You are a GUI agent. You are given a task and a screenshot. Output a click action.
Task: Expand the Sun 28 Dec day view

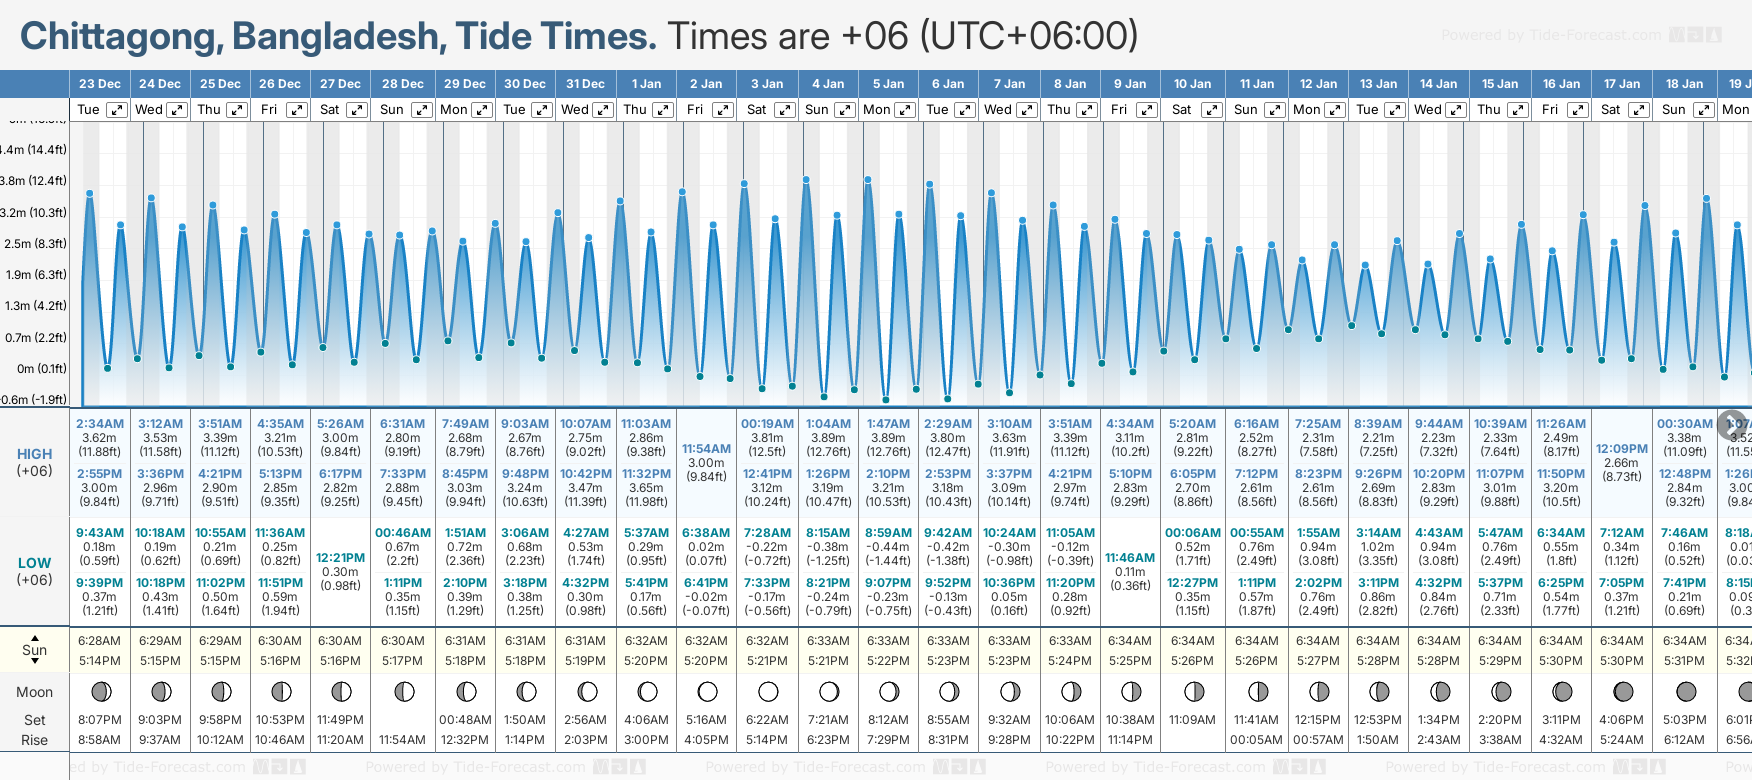422,110
